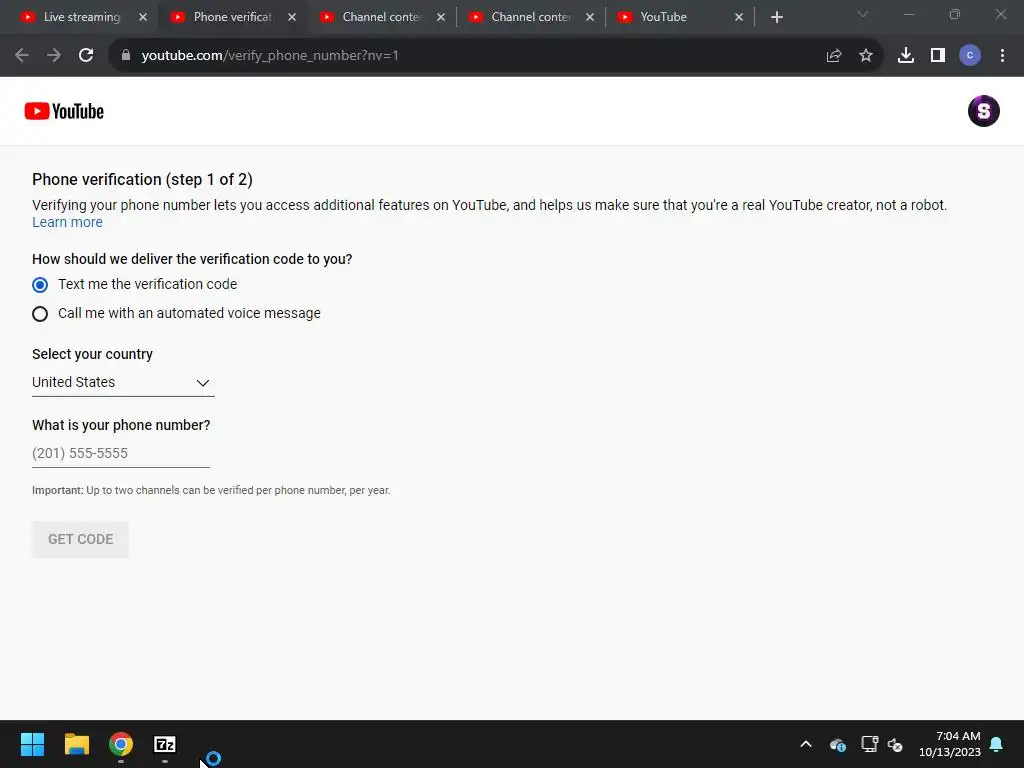This screenshot has width=1024, height=768.
Task: Open File Explorer from the taskbar
Action: 76,744
